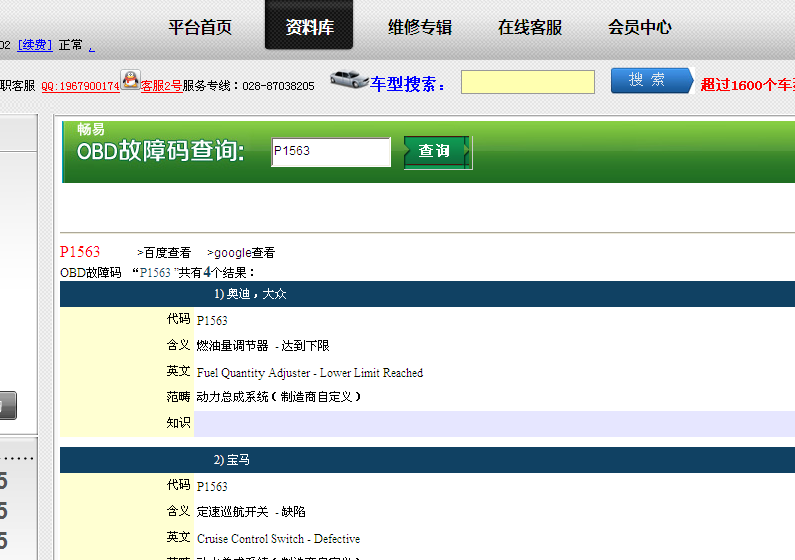Select the 奥迪，大众 result header

point(250,294)
